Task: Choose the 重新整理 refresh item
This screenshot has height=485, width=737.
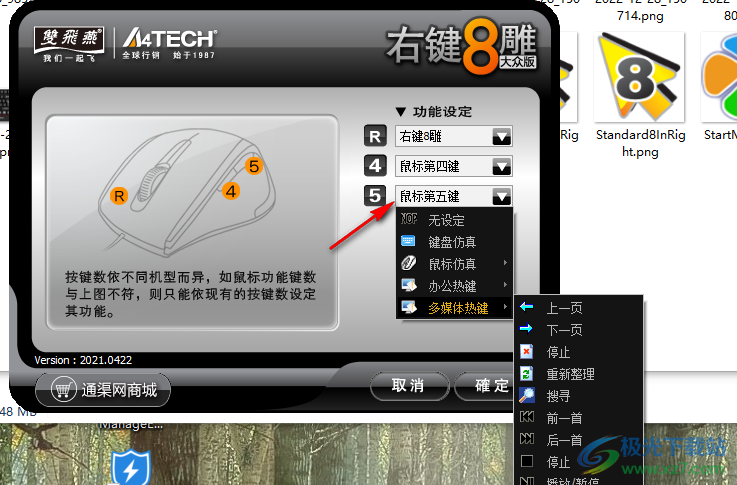Action: point(578,374)
